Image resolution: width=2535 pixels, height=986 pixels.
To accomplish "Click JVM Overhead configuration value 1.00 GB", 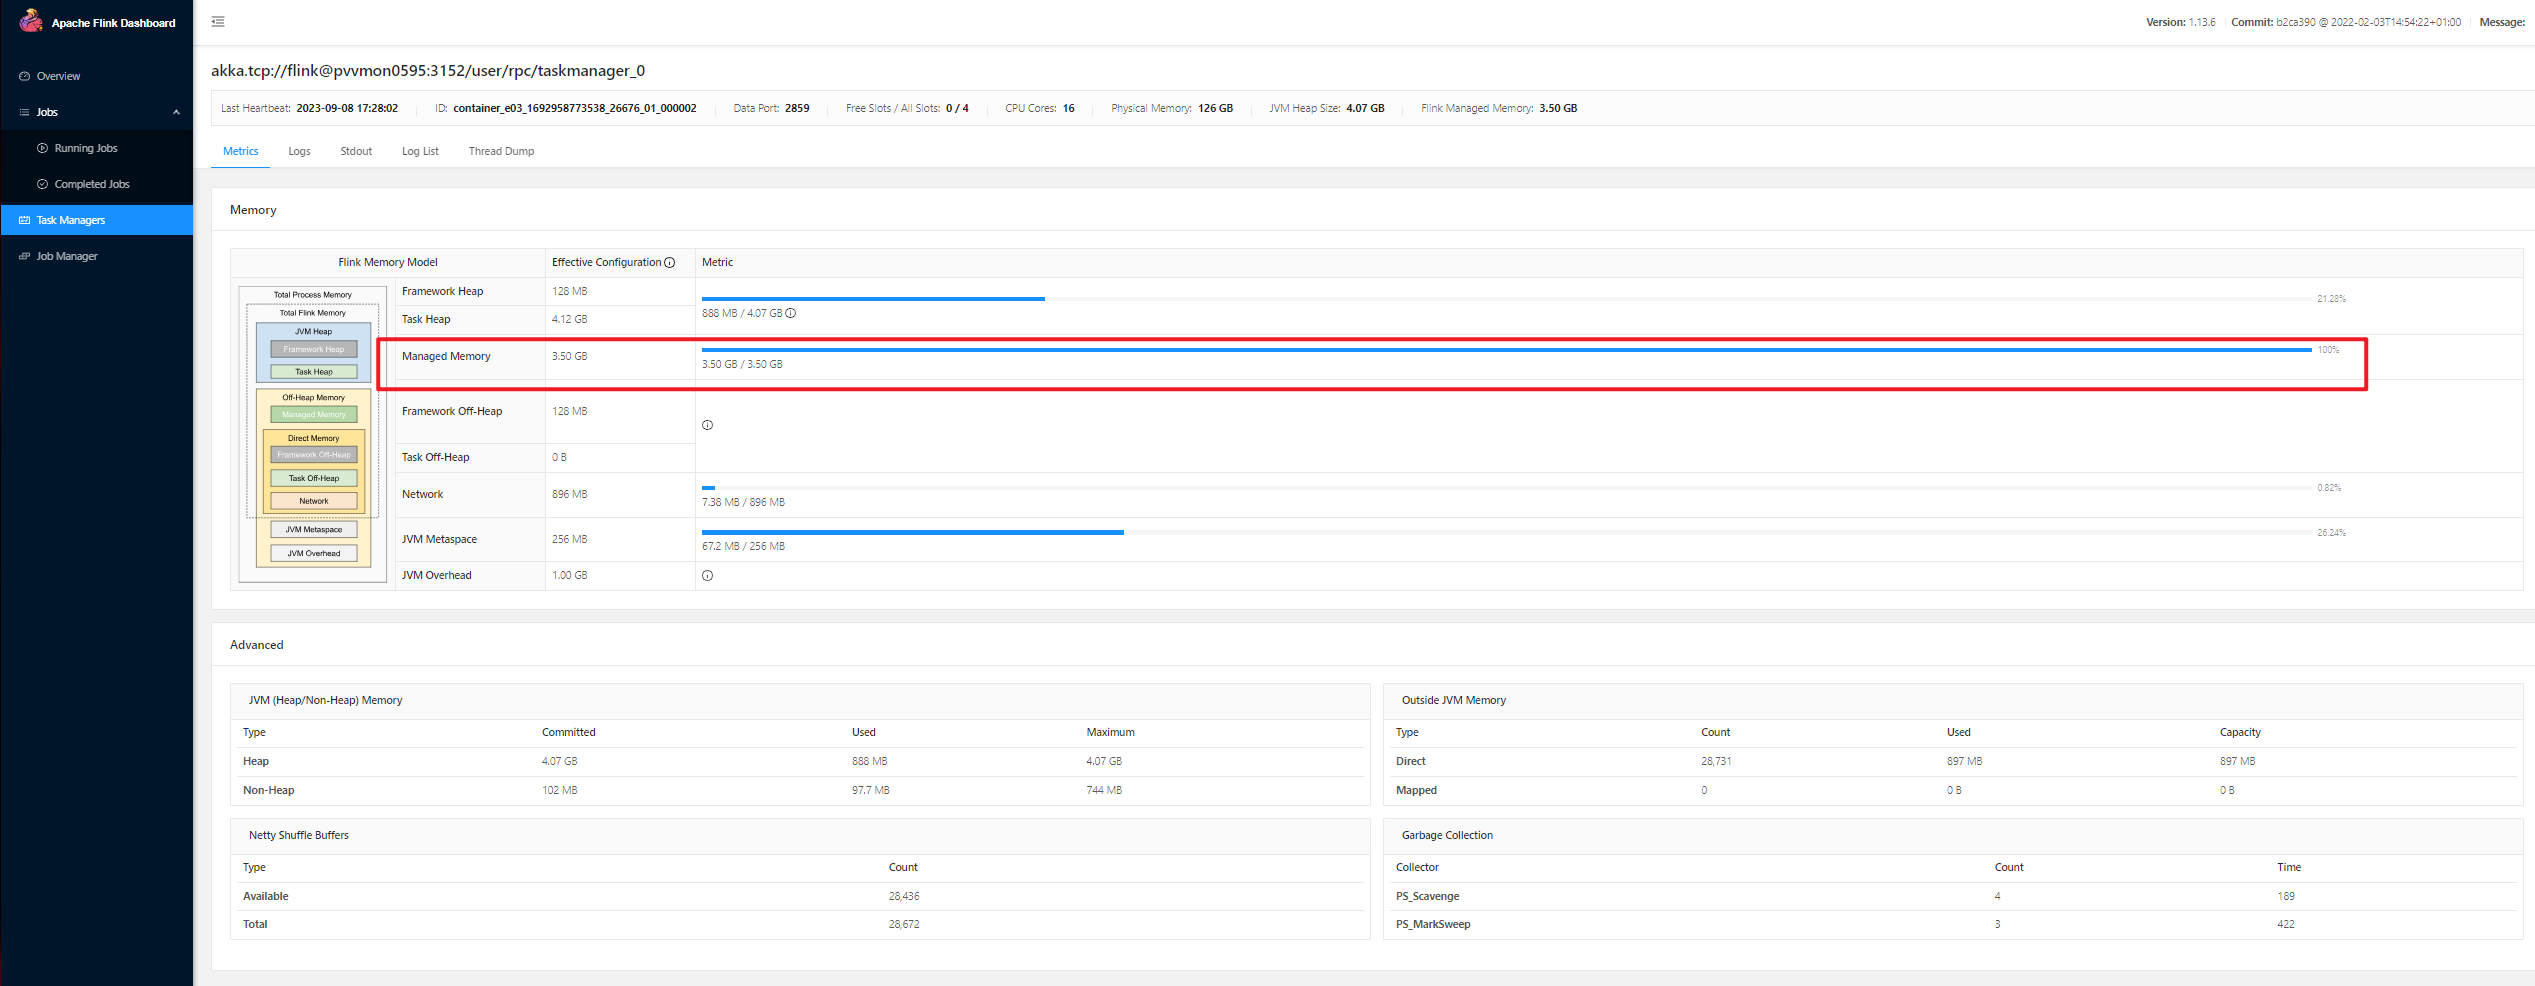I will pyautogui.click(x=570, y=576).
